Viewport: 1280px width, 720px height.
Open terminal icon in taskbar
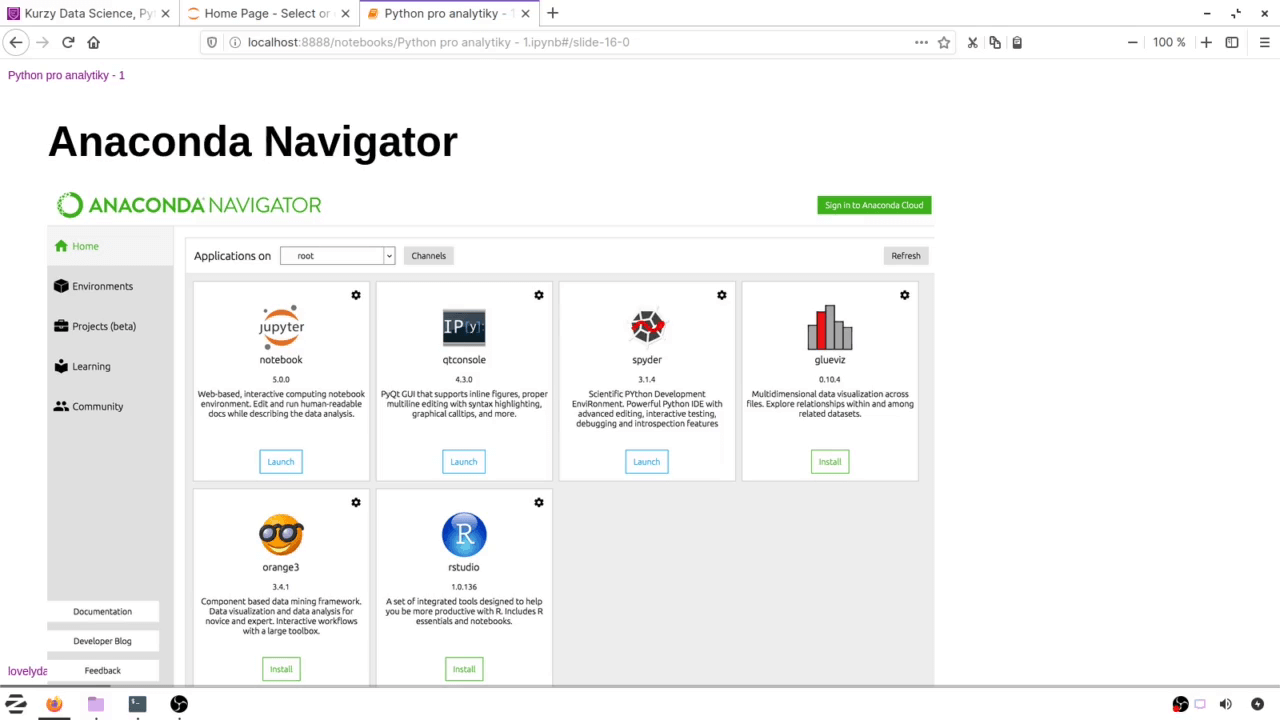coord(138,704)
